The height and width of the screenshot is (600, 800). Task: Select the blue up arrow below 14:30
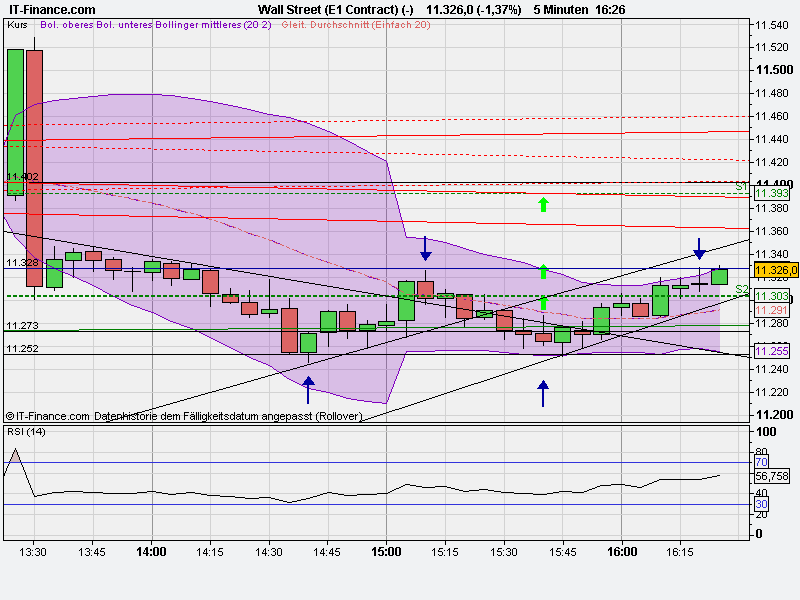point(307,386)
